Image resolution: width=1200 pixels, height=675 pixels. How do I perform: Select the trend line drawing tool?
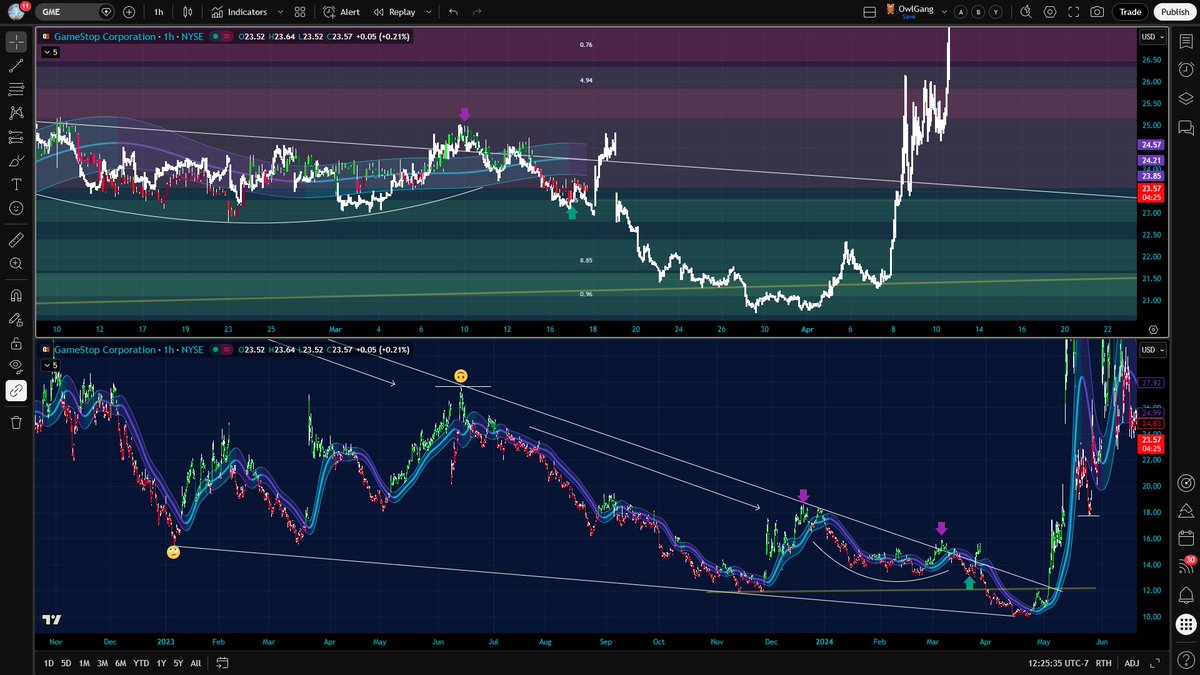point(16,66)
